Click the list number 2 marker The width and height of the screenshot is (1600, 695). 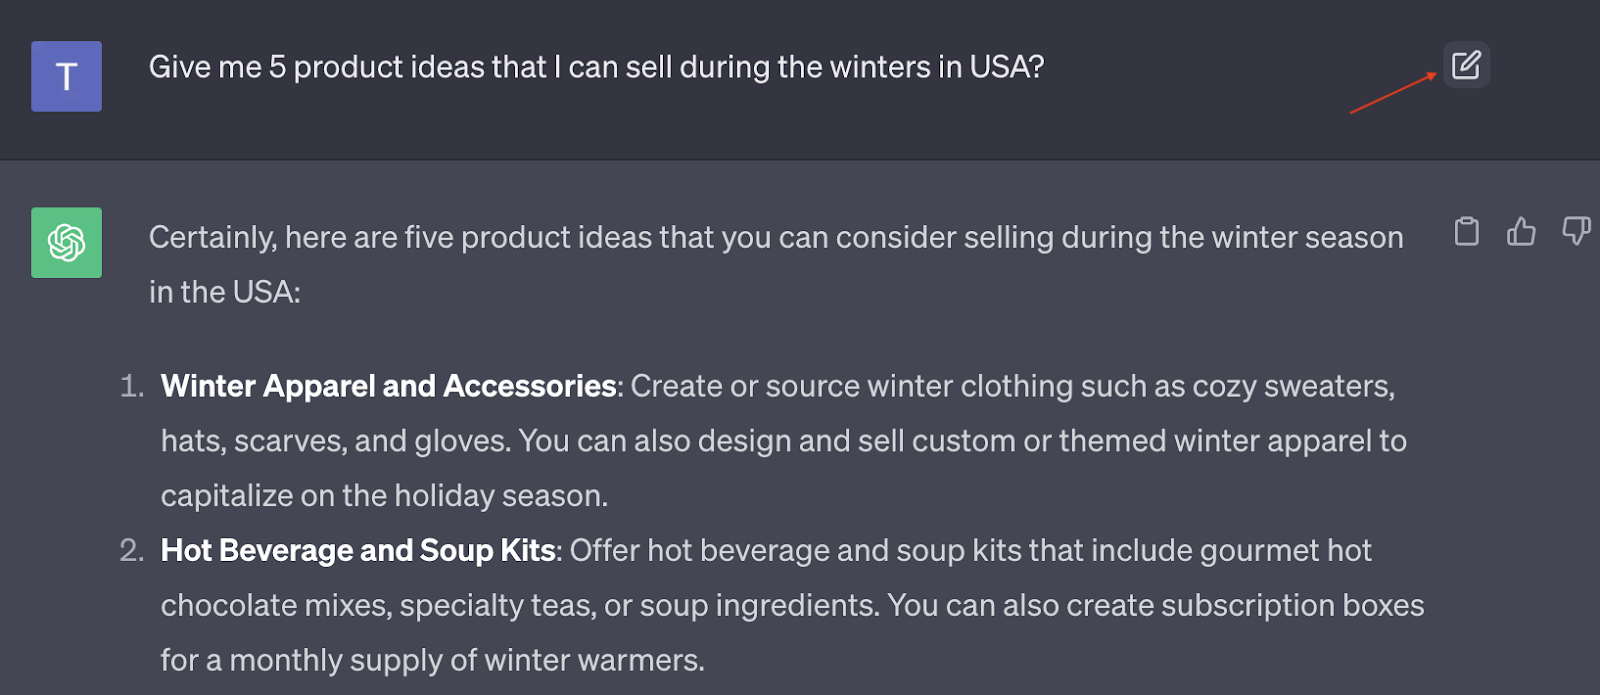pos(131,551)
